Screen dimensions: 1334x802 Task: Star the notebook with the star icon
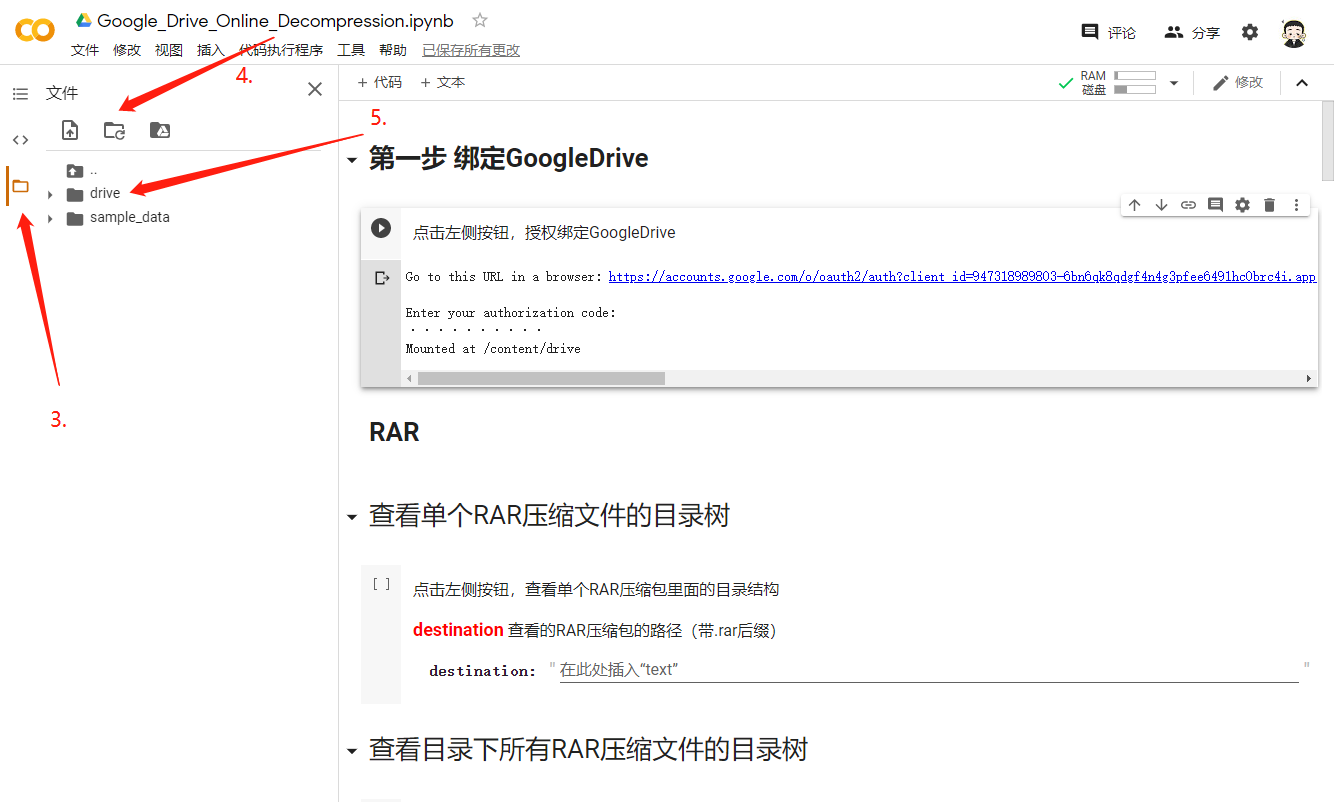(480, 20)
